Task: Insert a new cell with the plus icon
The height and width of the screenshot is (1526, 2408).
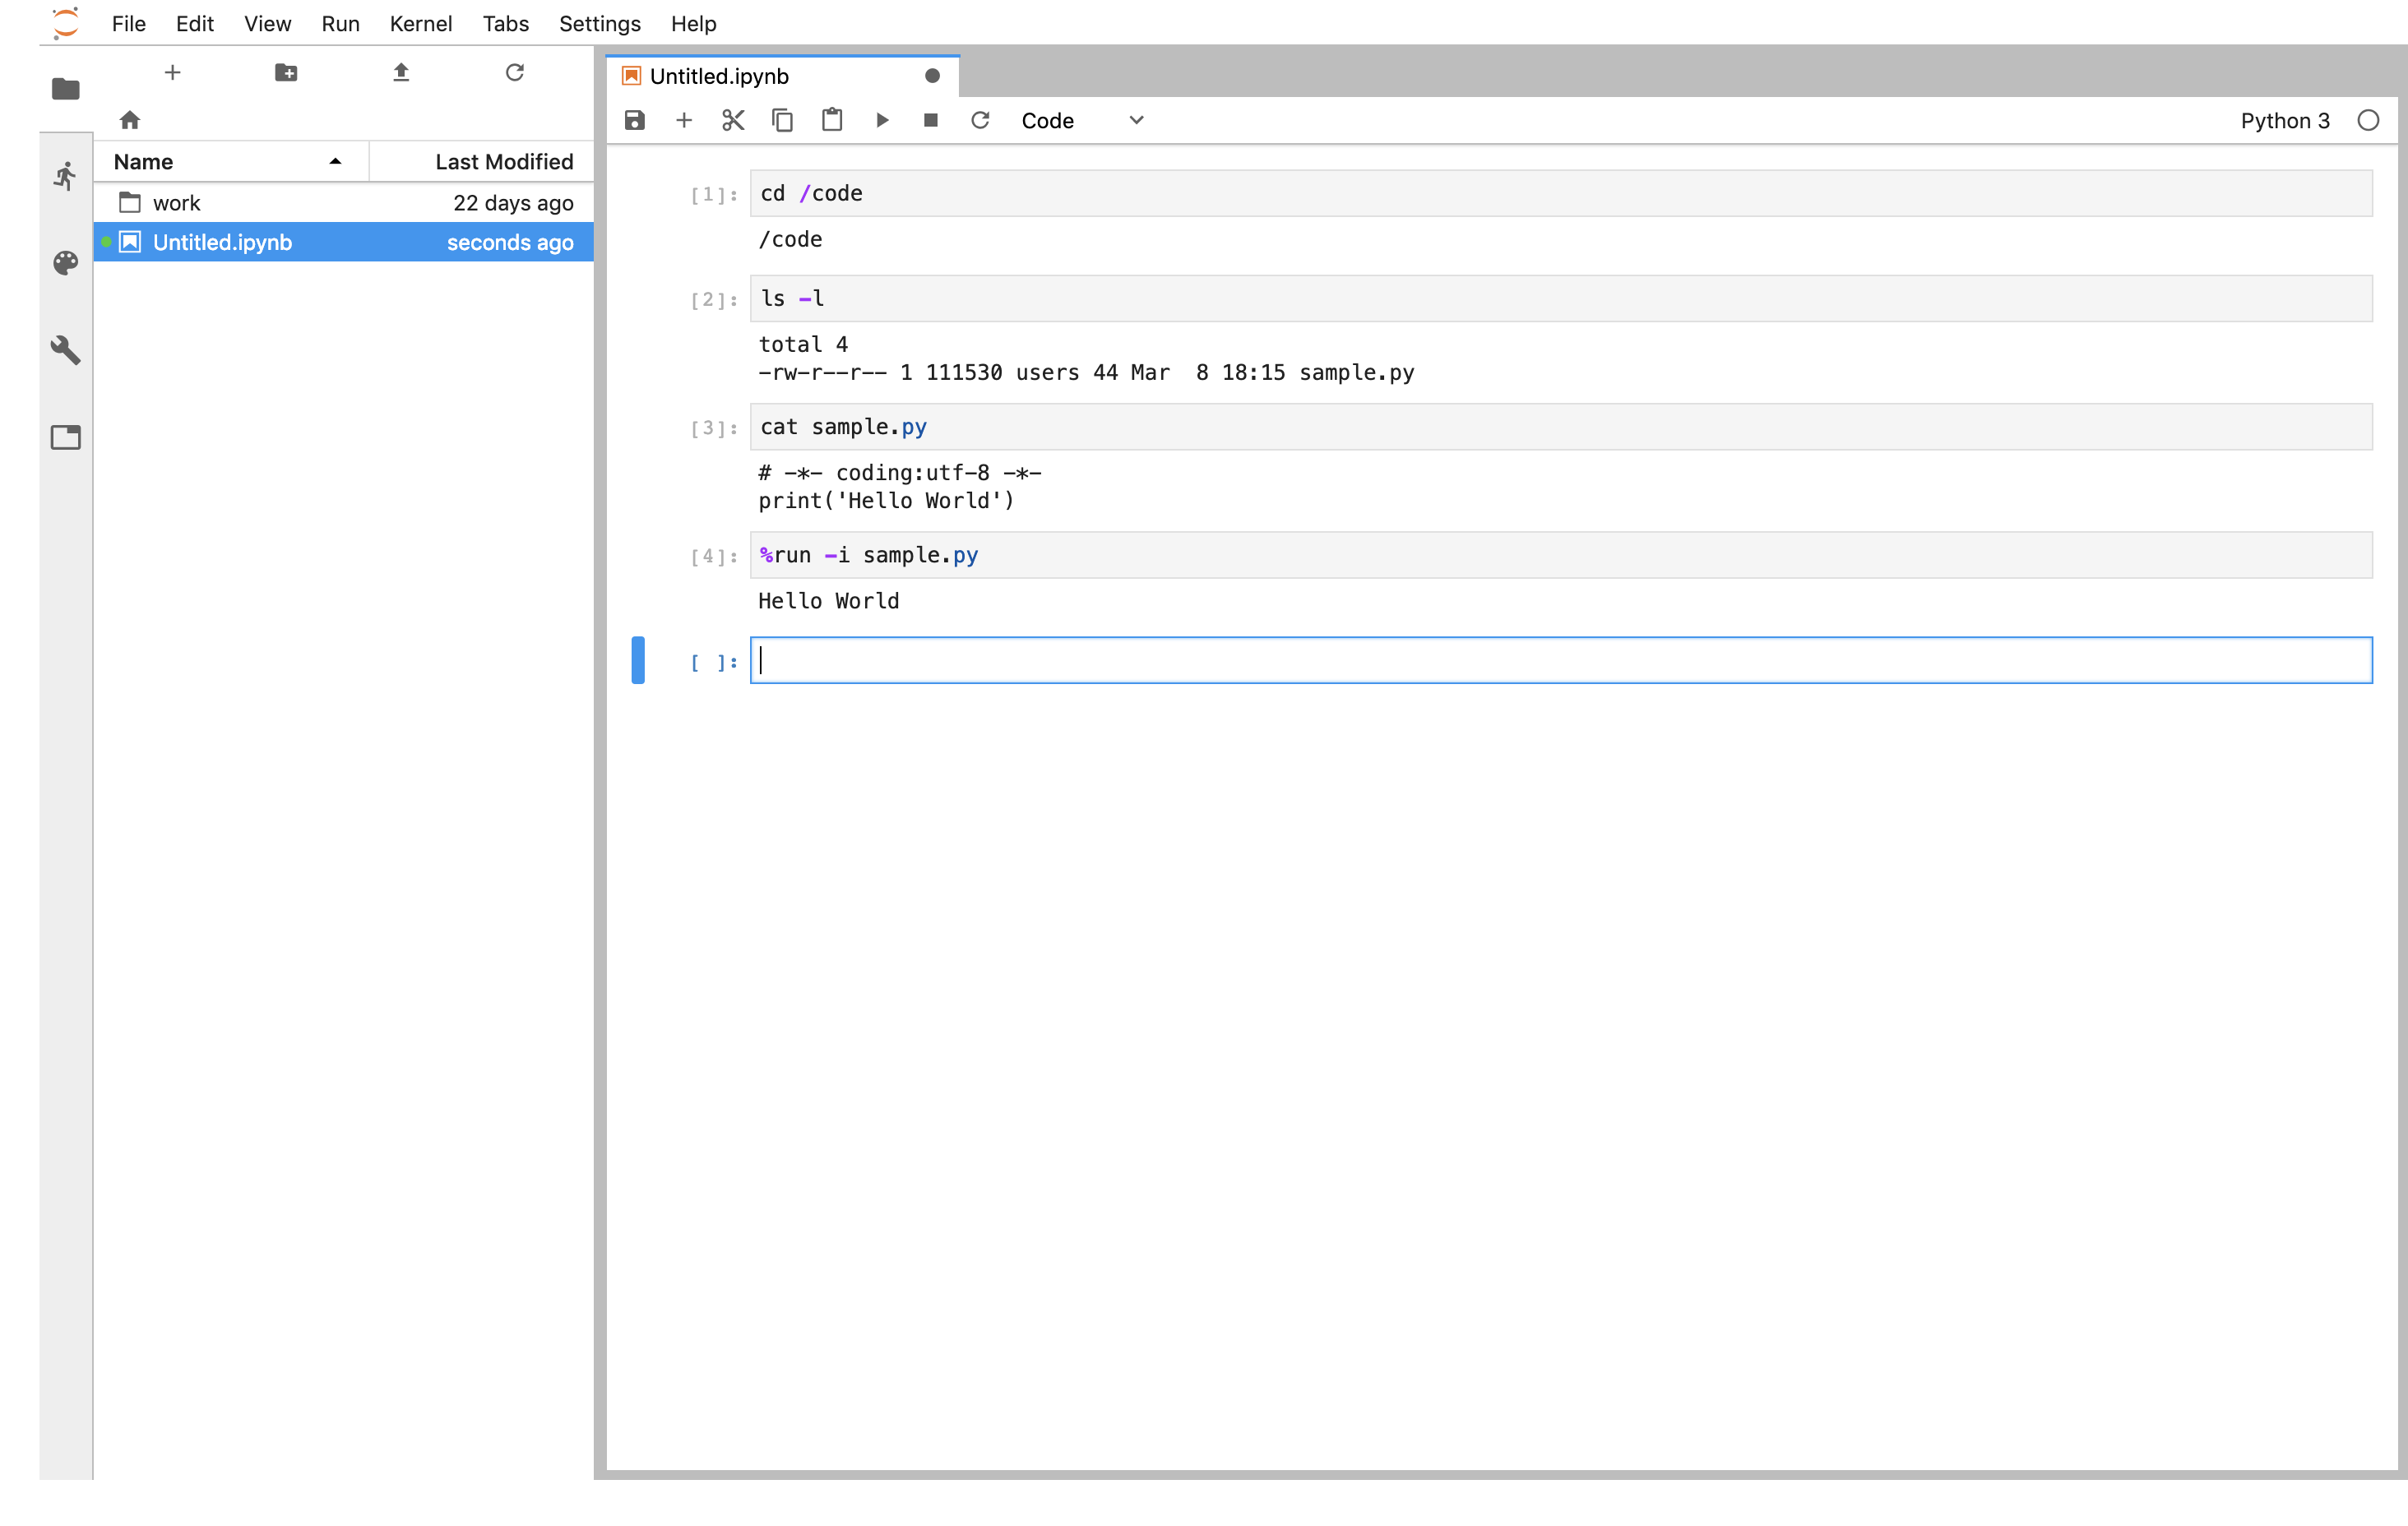Action: pos(683,119)
